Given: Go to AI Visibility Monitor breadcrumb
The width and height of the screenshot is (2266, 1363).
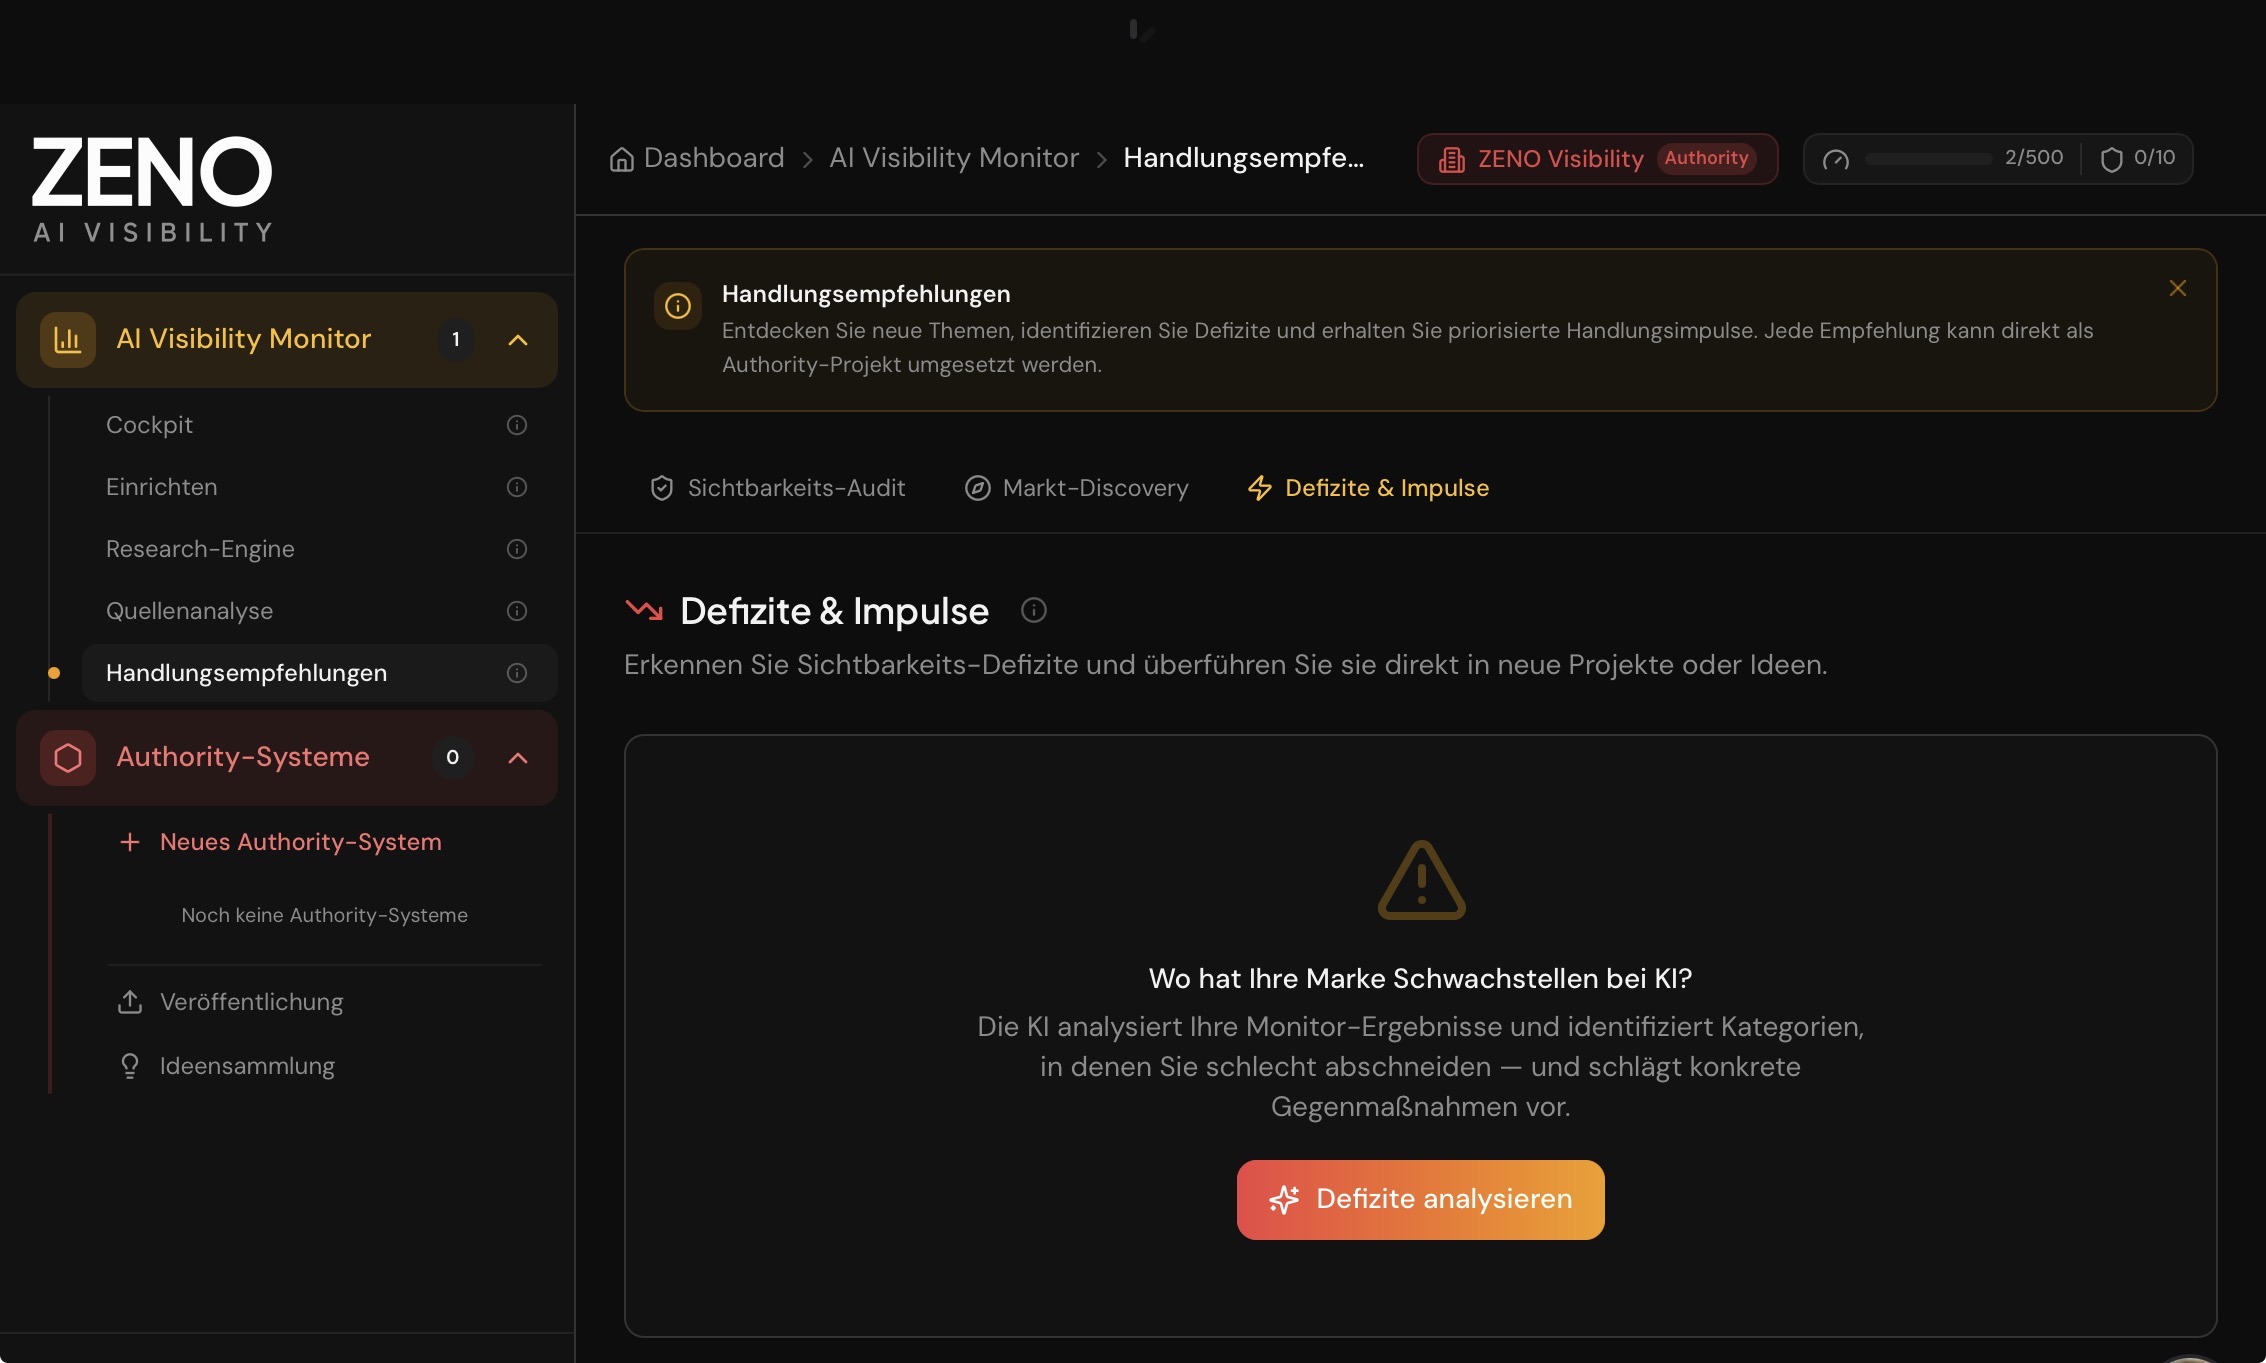Looking at the screenshot, I should [x=954, y=158].
